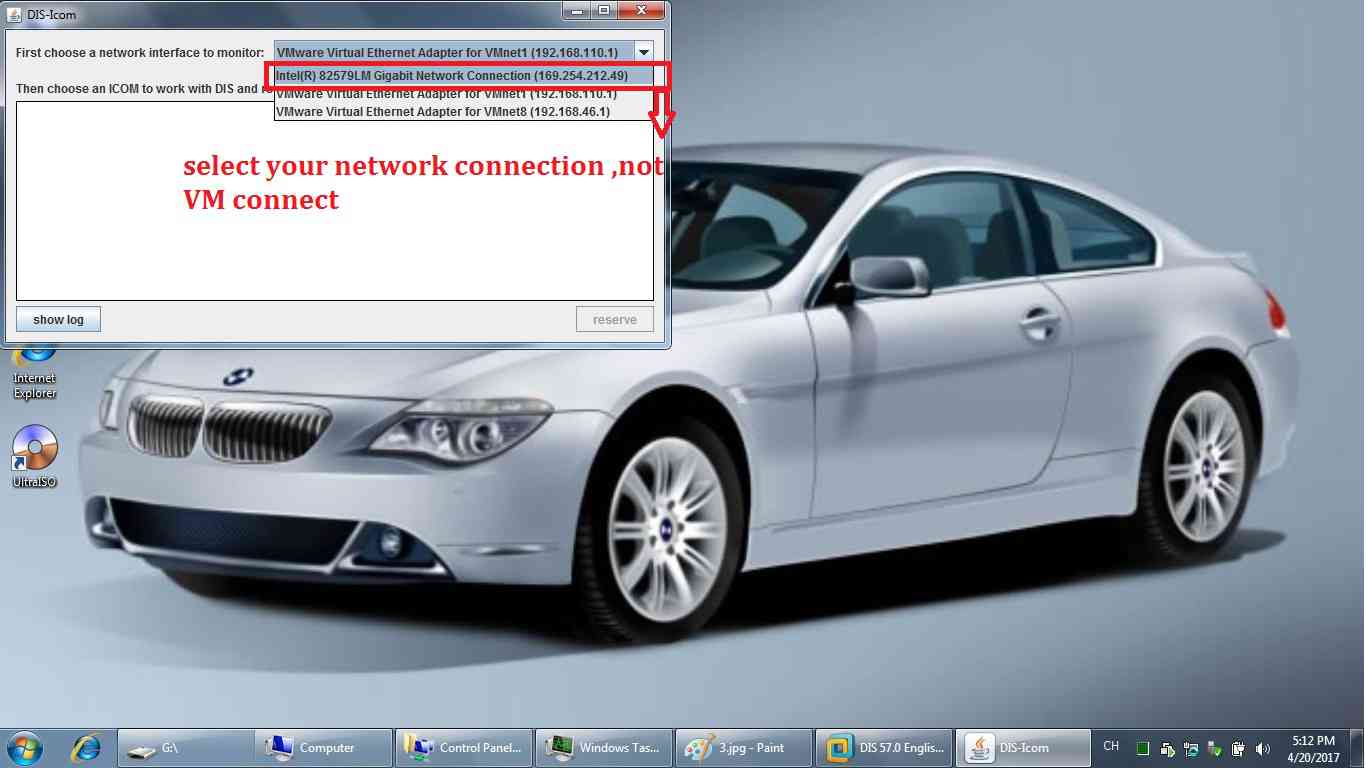Click the DIS-Icom taskbar button
This screenshot has height=768, width=1366.
point(1024,747)
